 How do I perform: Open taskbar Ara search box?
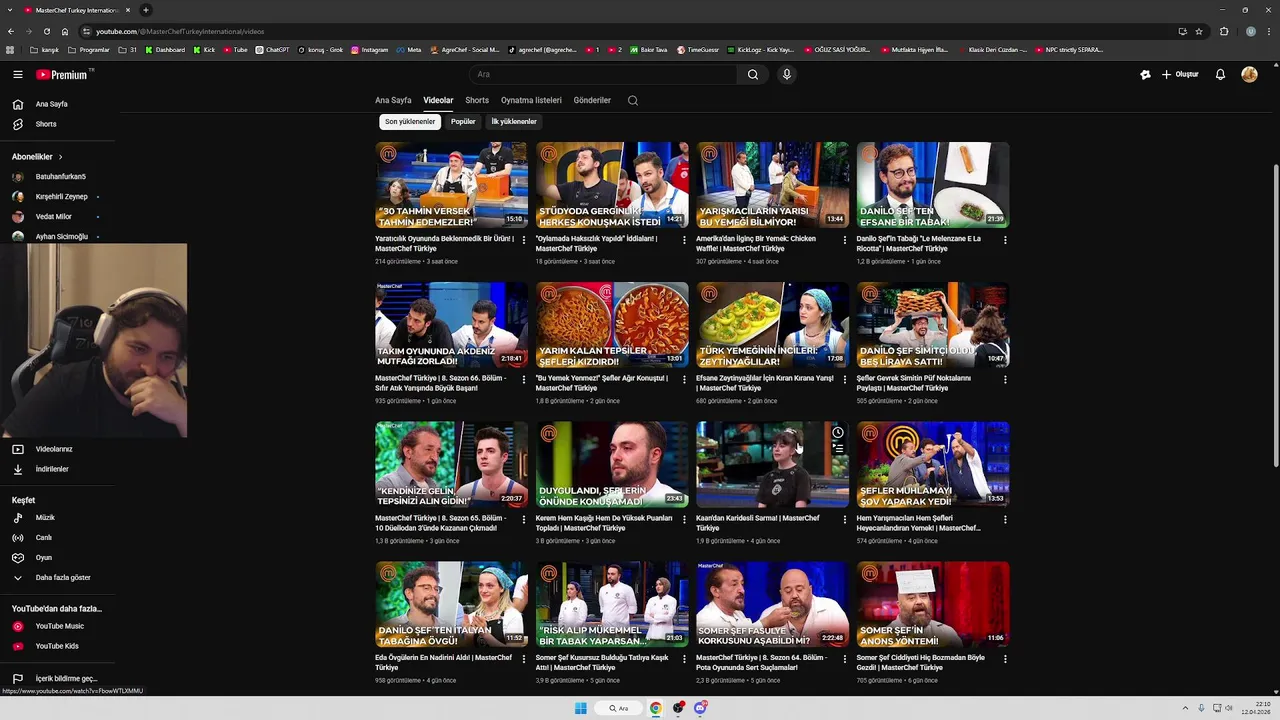[619, 708]
